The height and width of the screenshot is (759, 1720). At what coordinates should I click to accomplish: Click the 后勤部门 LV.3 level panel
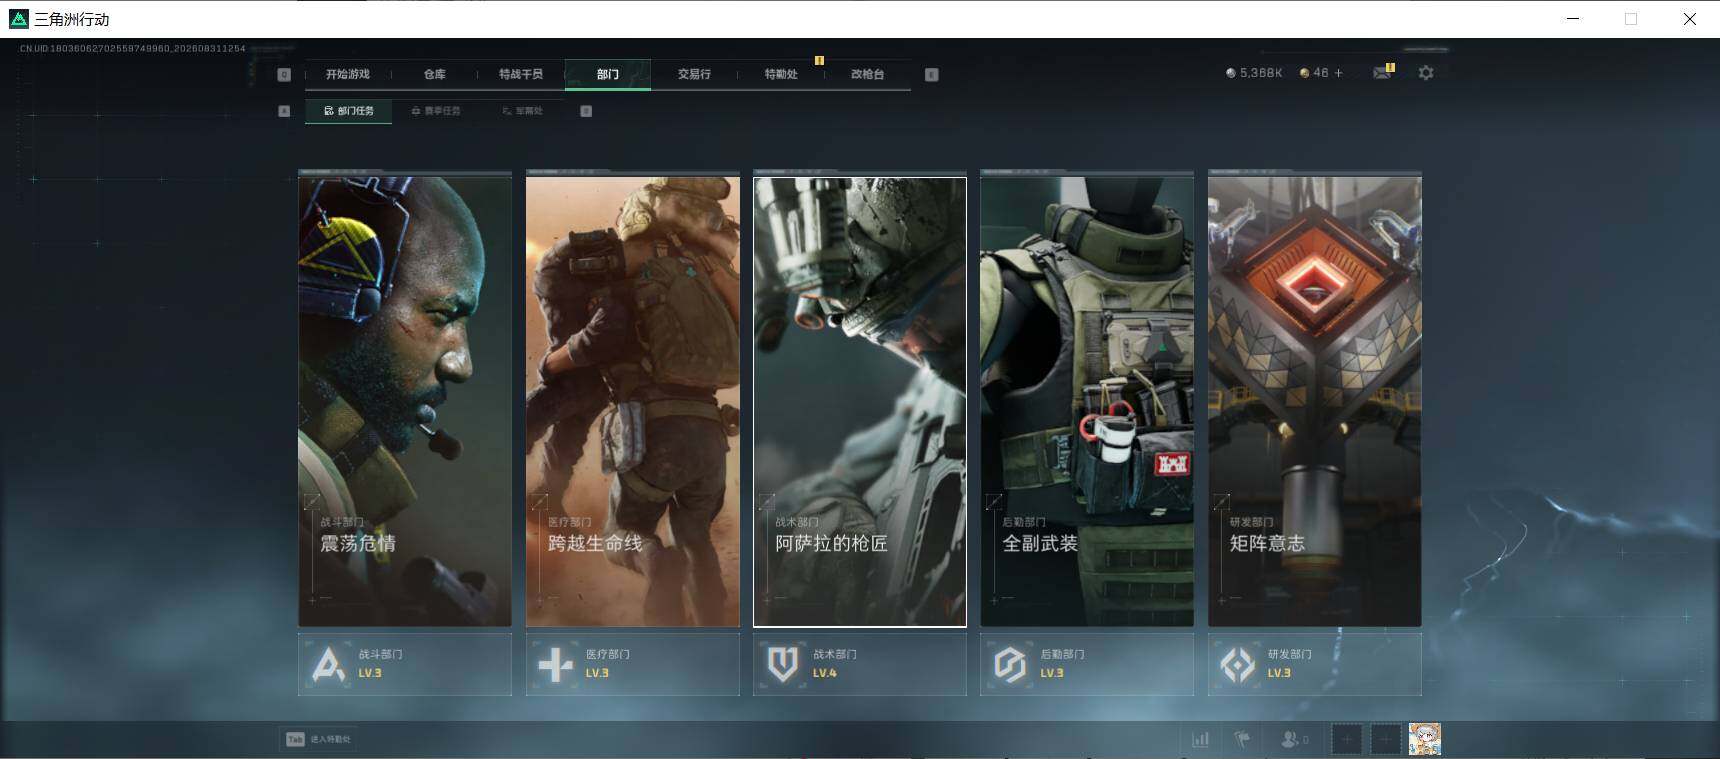point(1087,664)
